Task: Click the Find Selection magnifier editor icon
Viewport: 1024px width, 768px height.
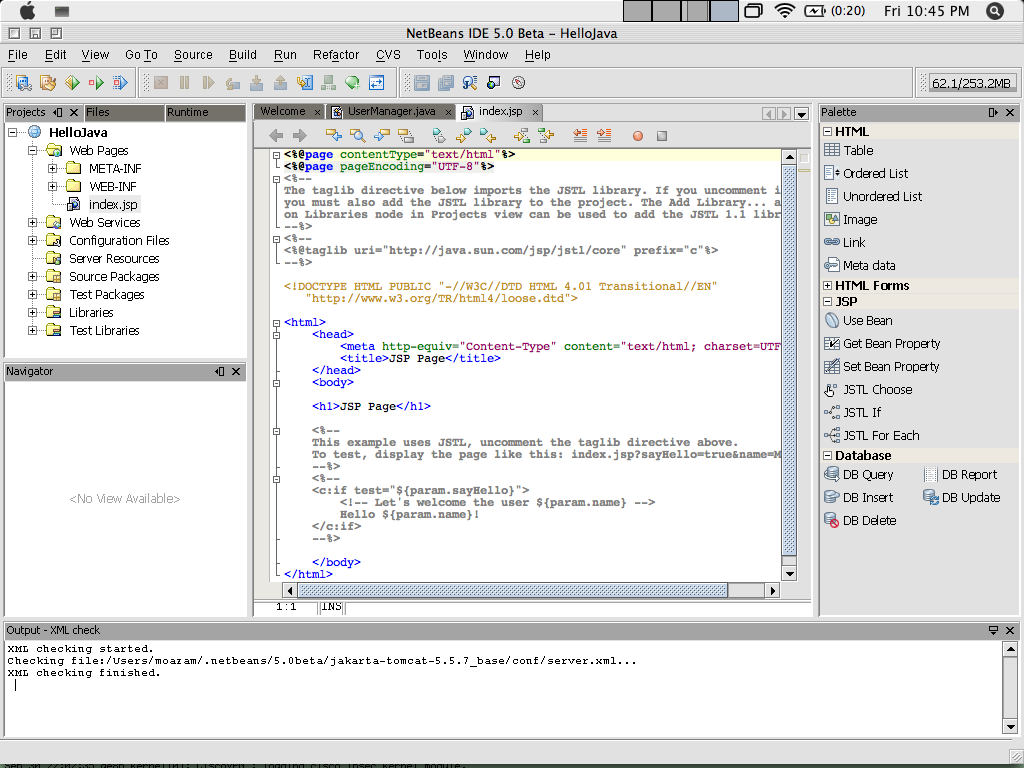Action: (357, 136)
